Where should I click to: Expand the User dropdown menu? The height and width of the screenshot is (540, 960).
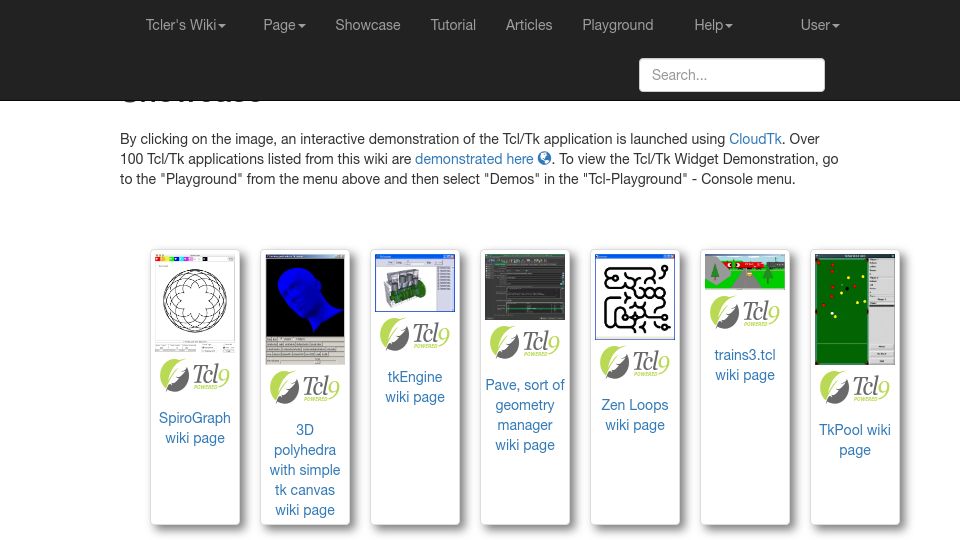[820, 25]
